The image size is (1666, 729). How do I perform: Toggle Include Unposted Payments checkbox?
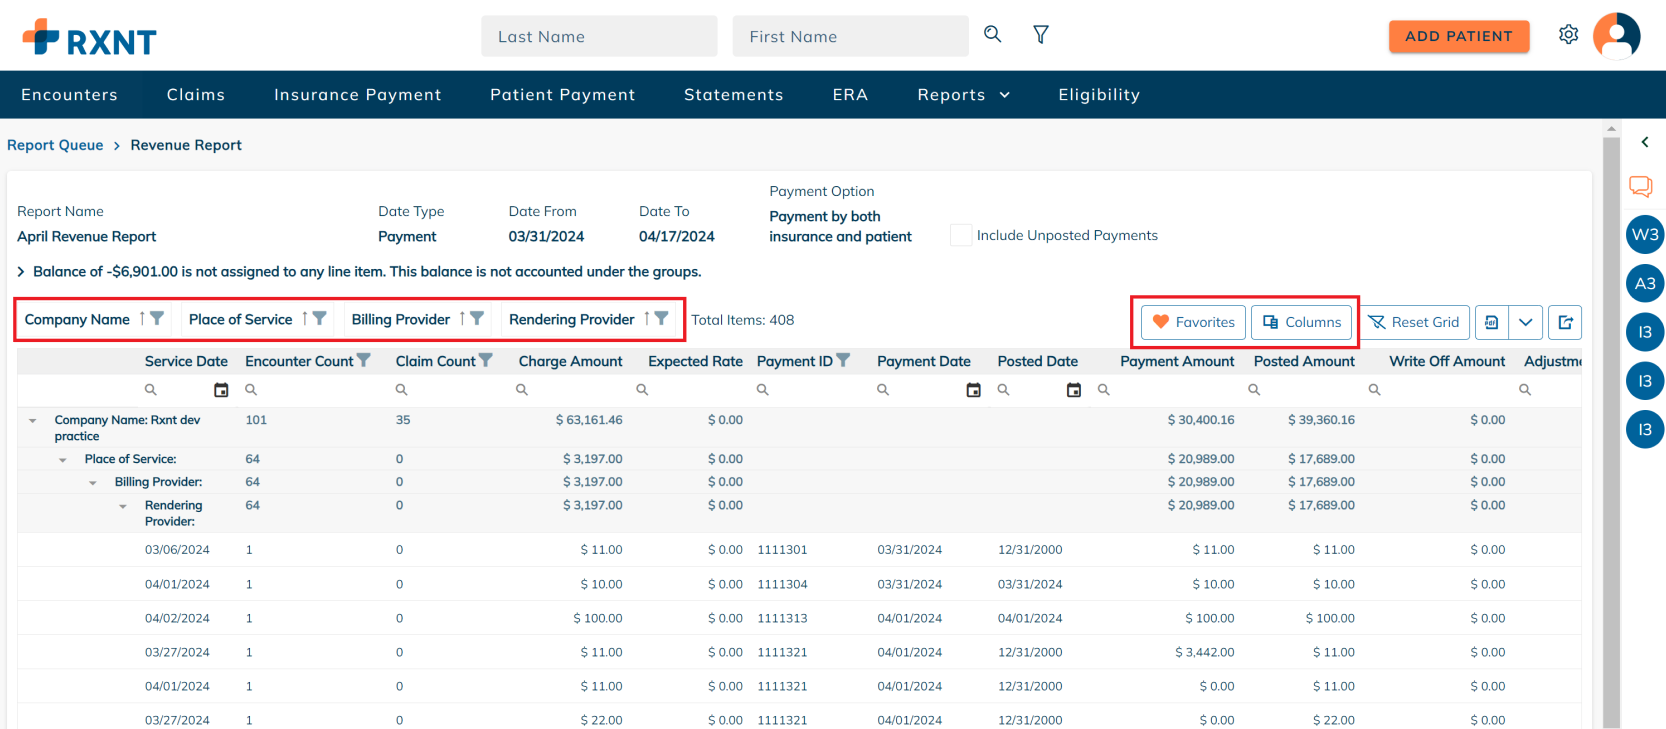(960, 235)
